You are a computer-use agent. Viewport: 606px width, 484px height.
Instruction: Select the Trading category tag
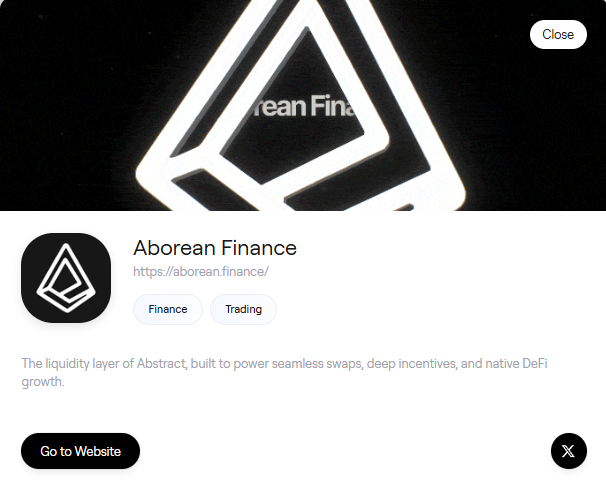tap(243, 309)
